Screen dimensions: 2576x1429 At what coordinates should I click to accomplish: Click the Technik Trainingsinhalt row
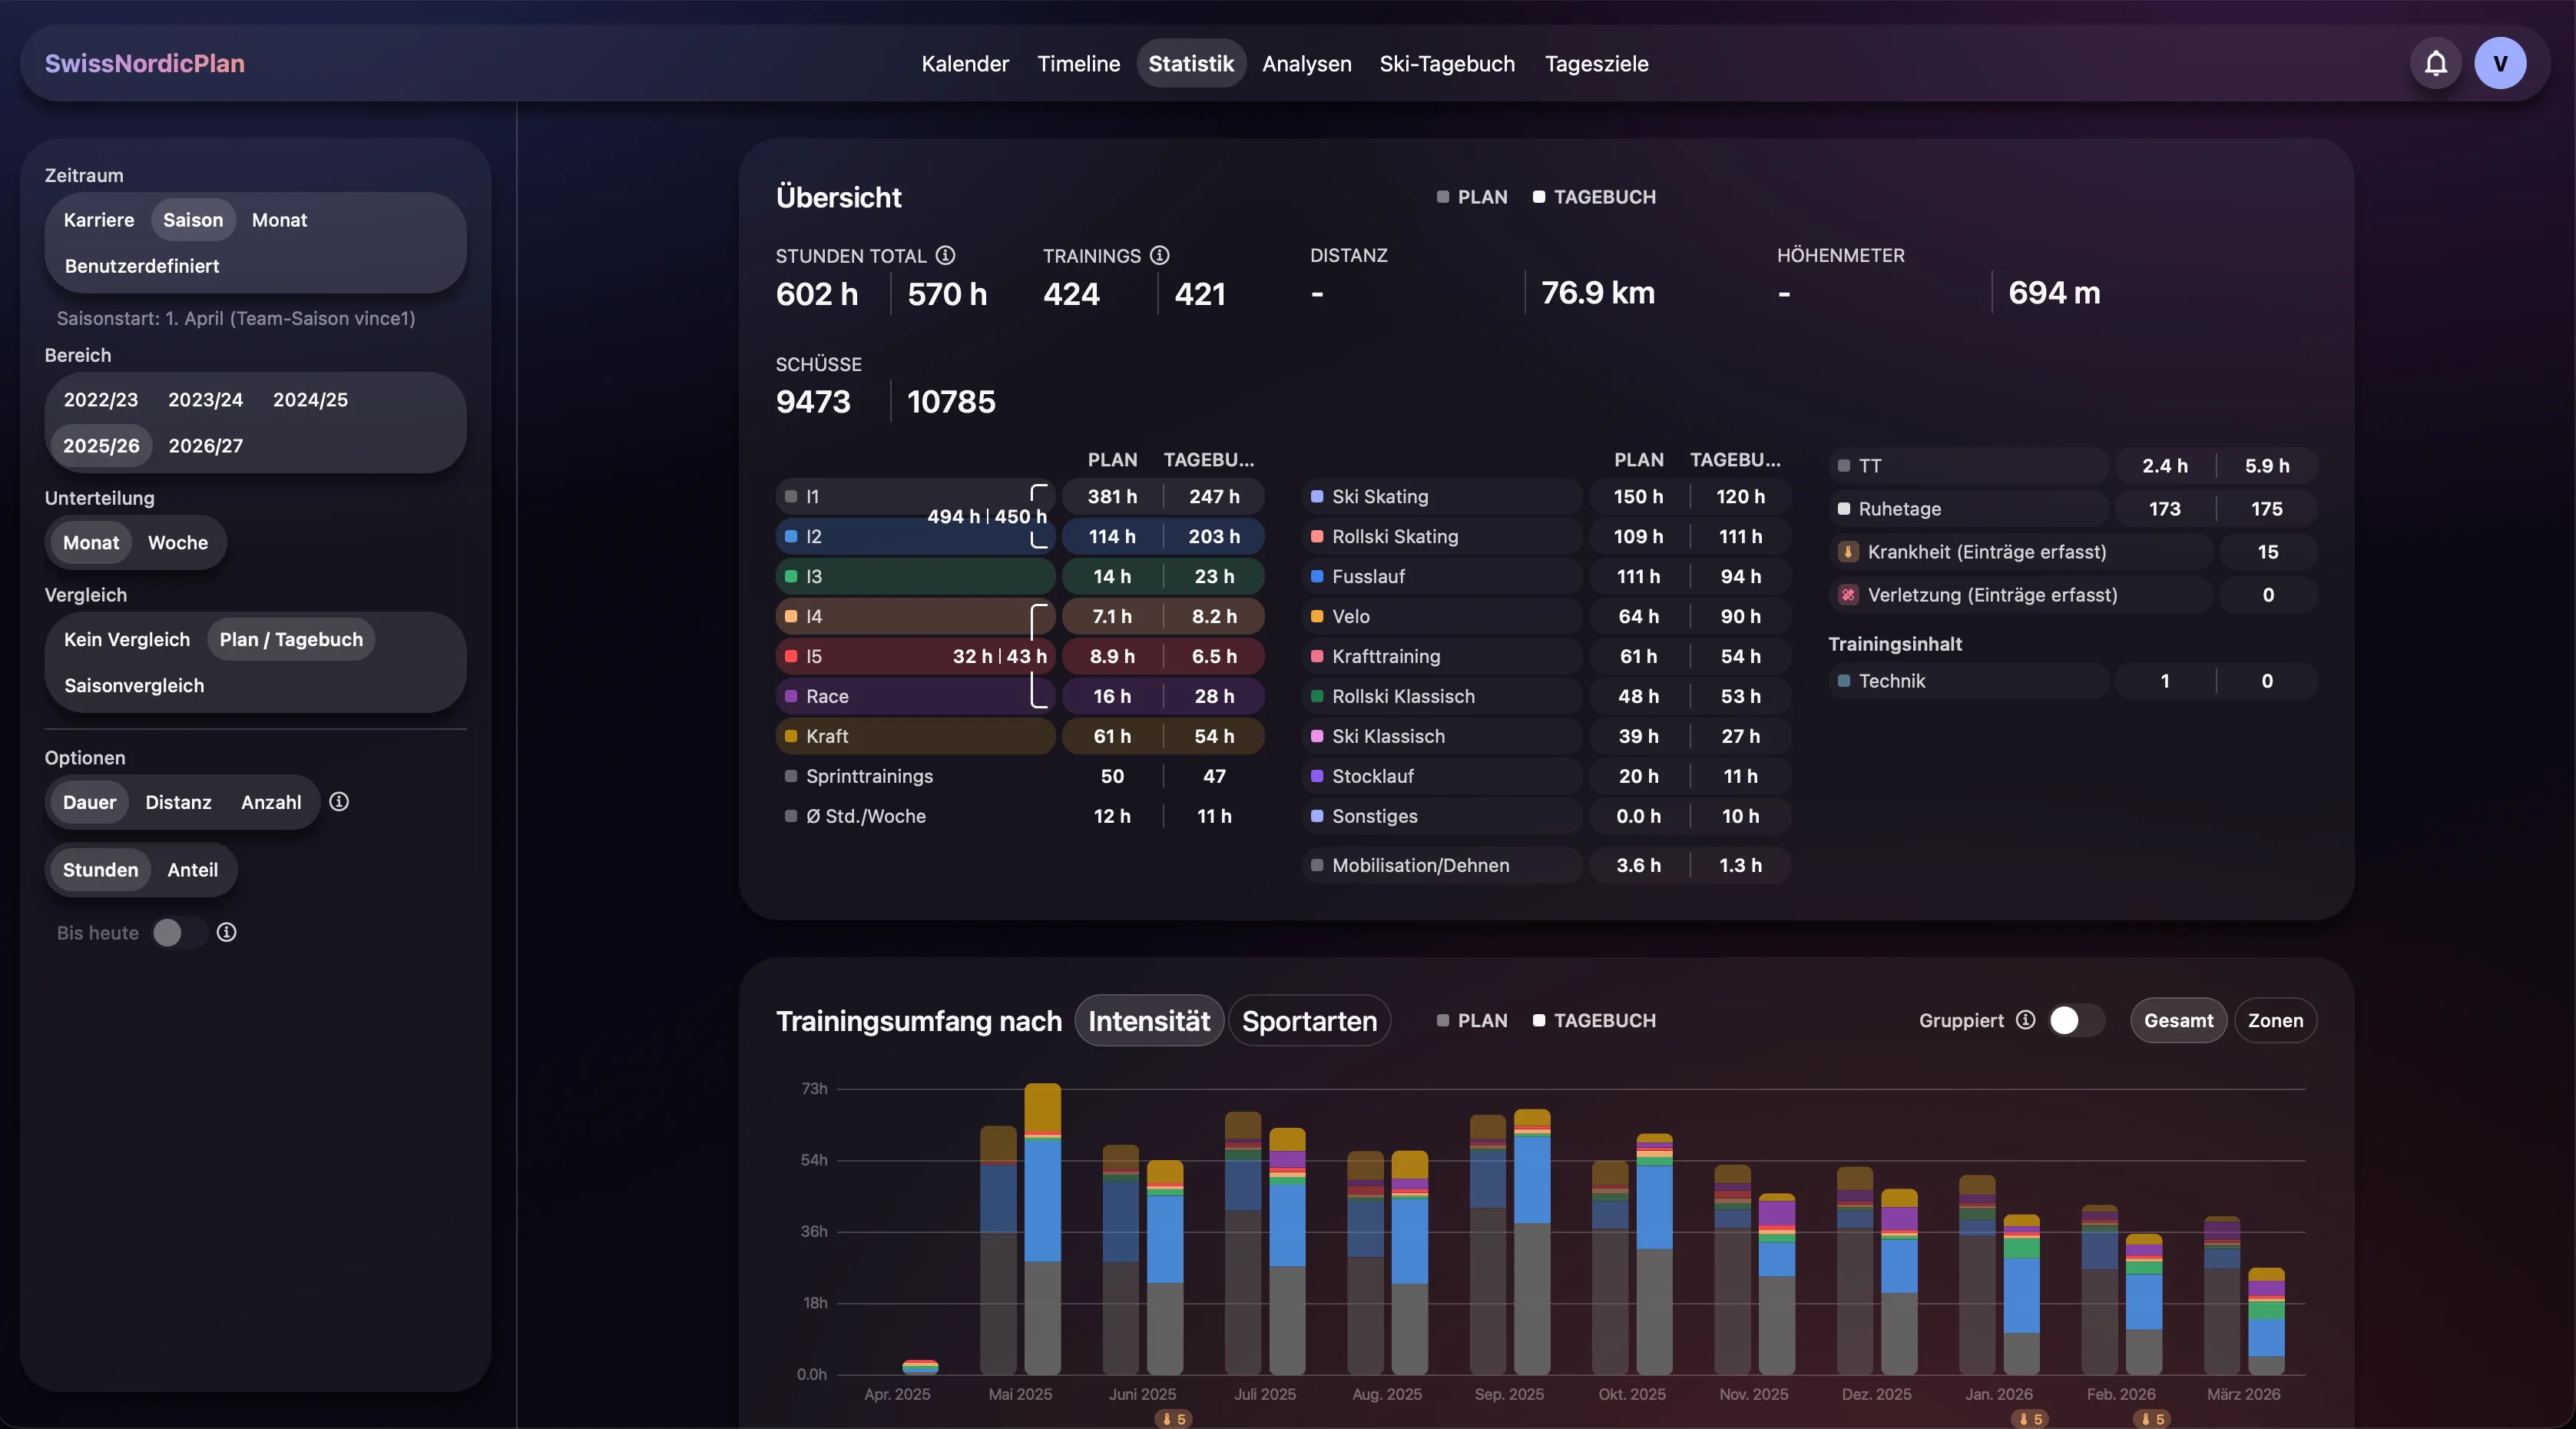pyautogui.click(x=2073, y=681)
